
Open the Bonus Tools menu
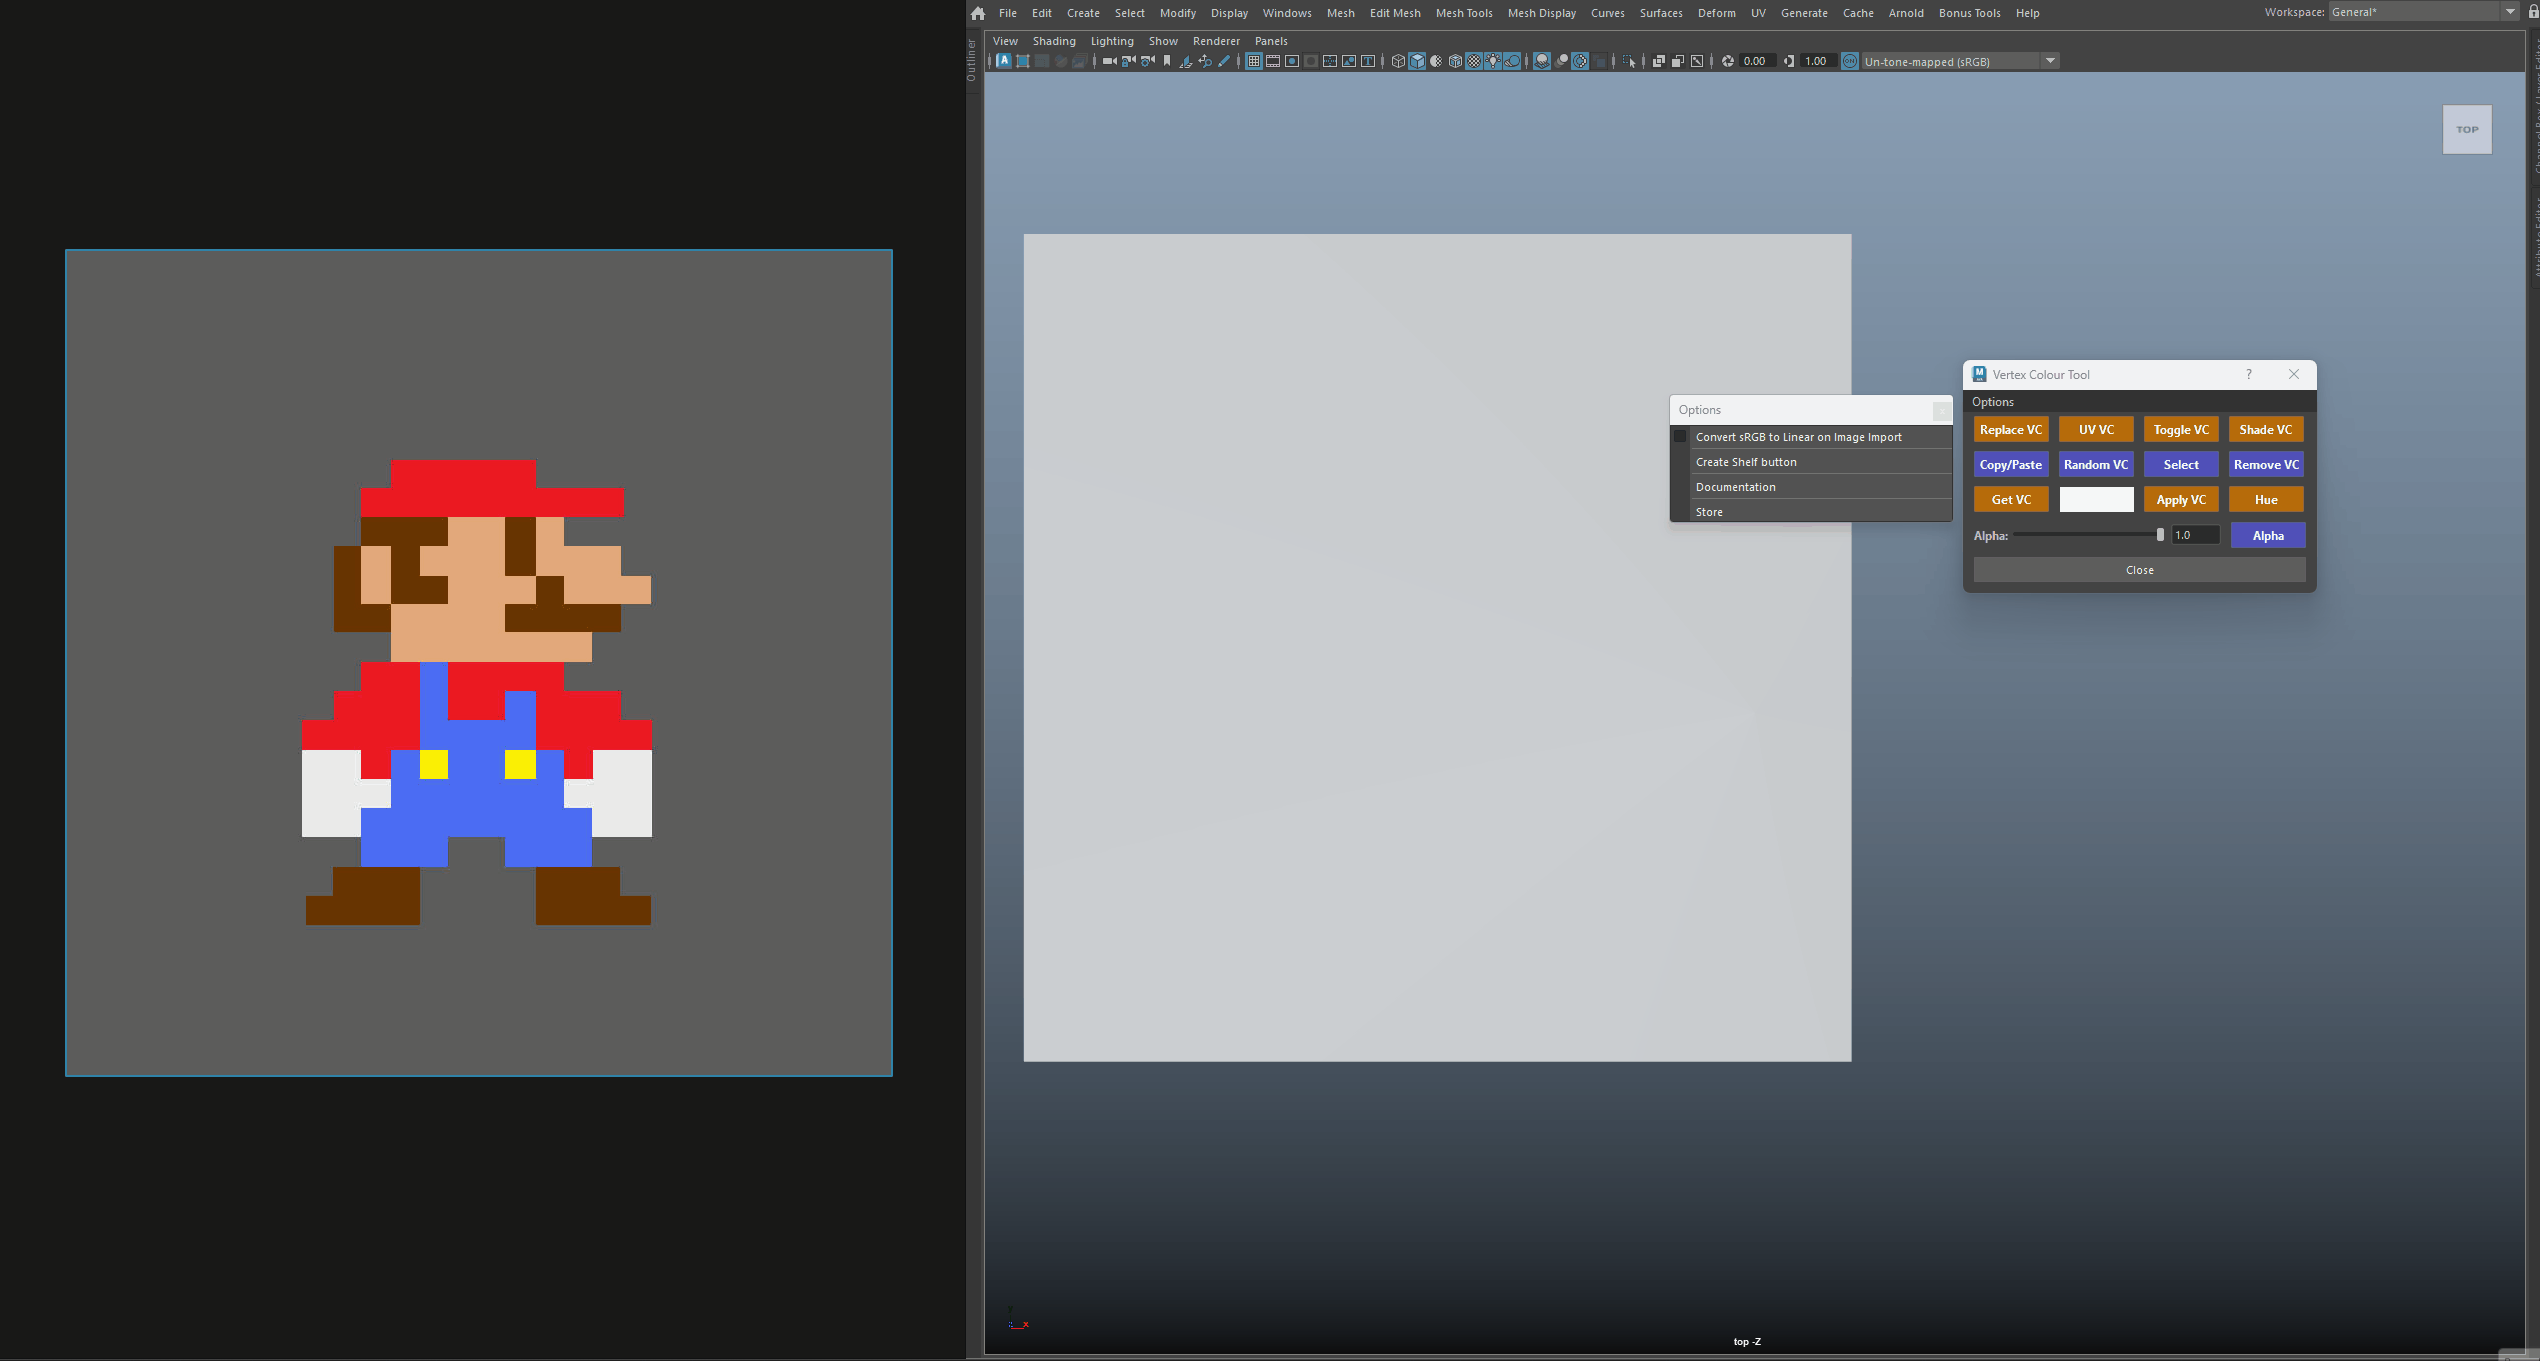[x=1969, y=13]
